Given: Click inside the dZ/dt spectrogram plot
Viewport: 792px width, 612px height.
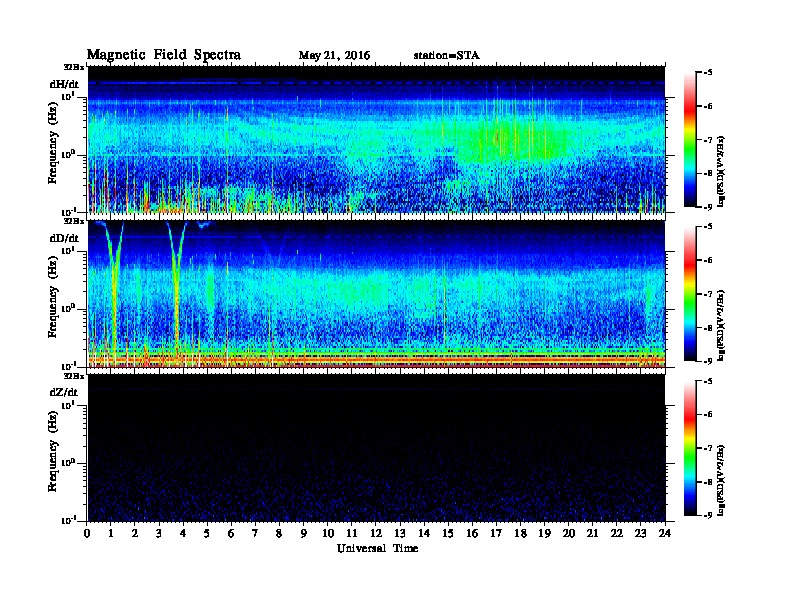Looking at the screenshot, I should [x=376, y=448].
